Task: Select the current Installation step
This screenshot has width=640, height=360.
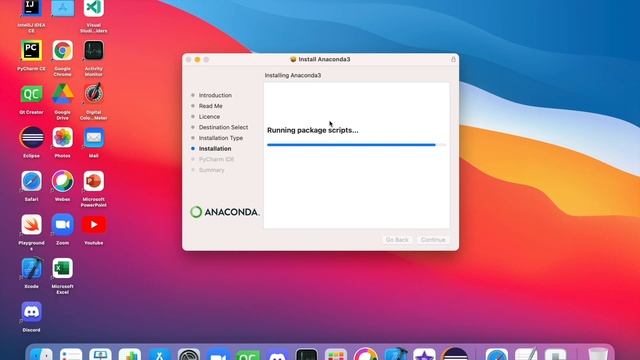Action: pyautogui.click(x=215, y=149)
